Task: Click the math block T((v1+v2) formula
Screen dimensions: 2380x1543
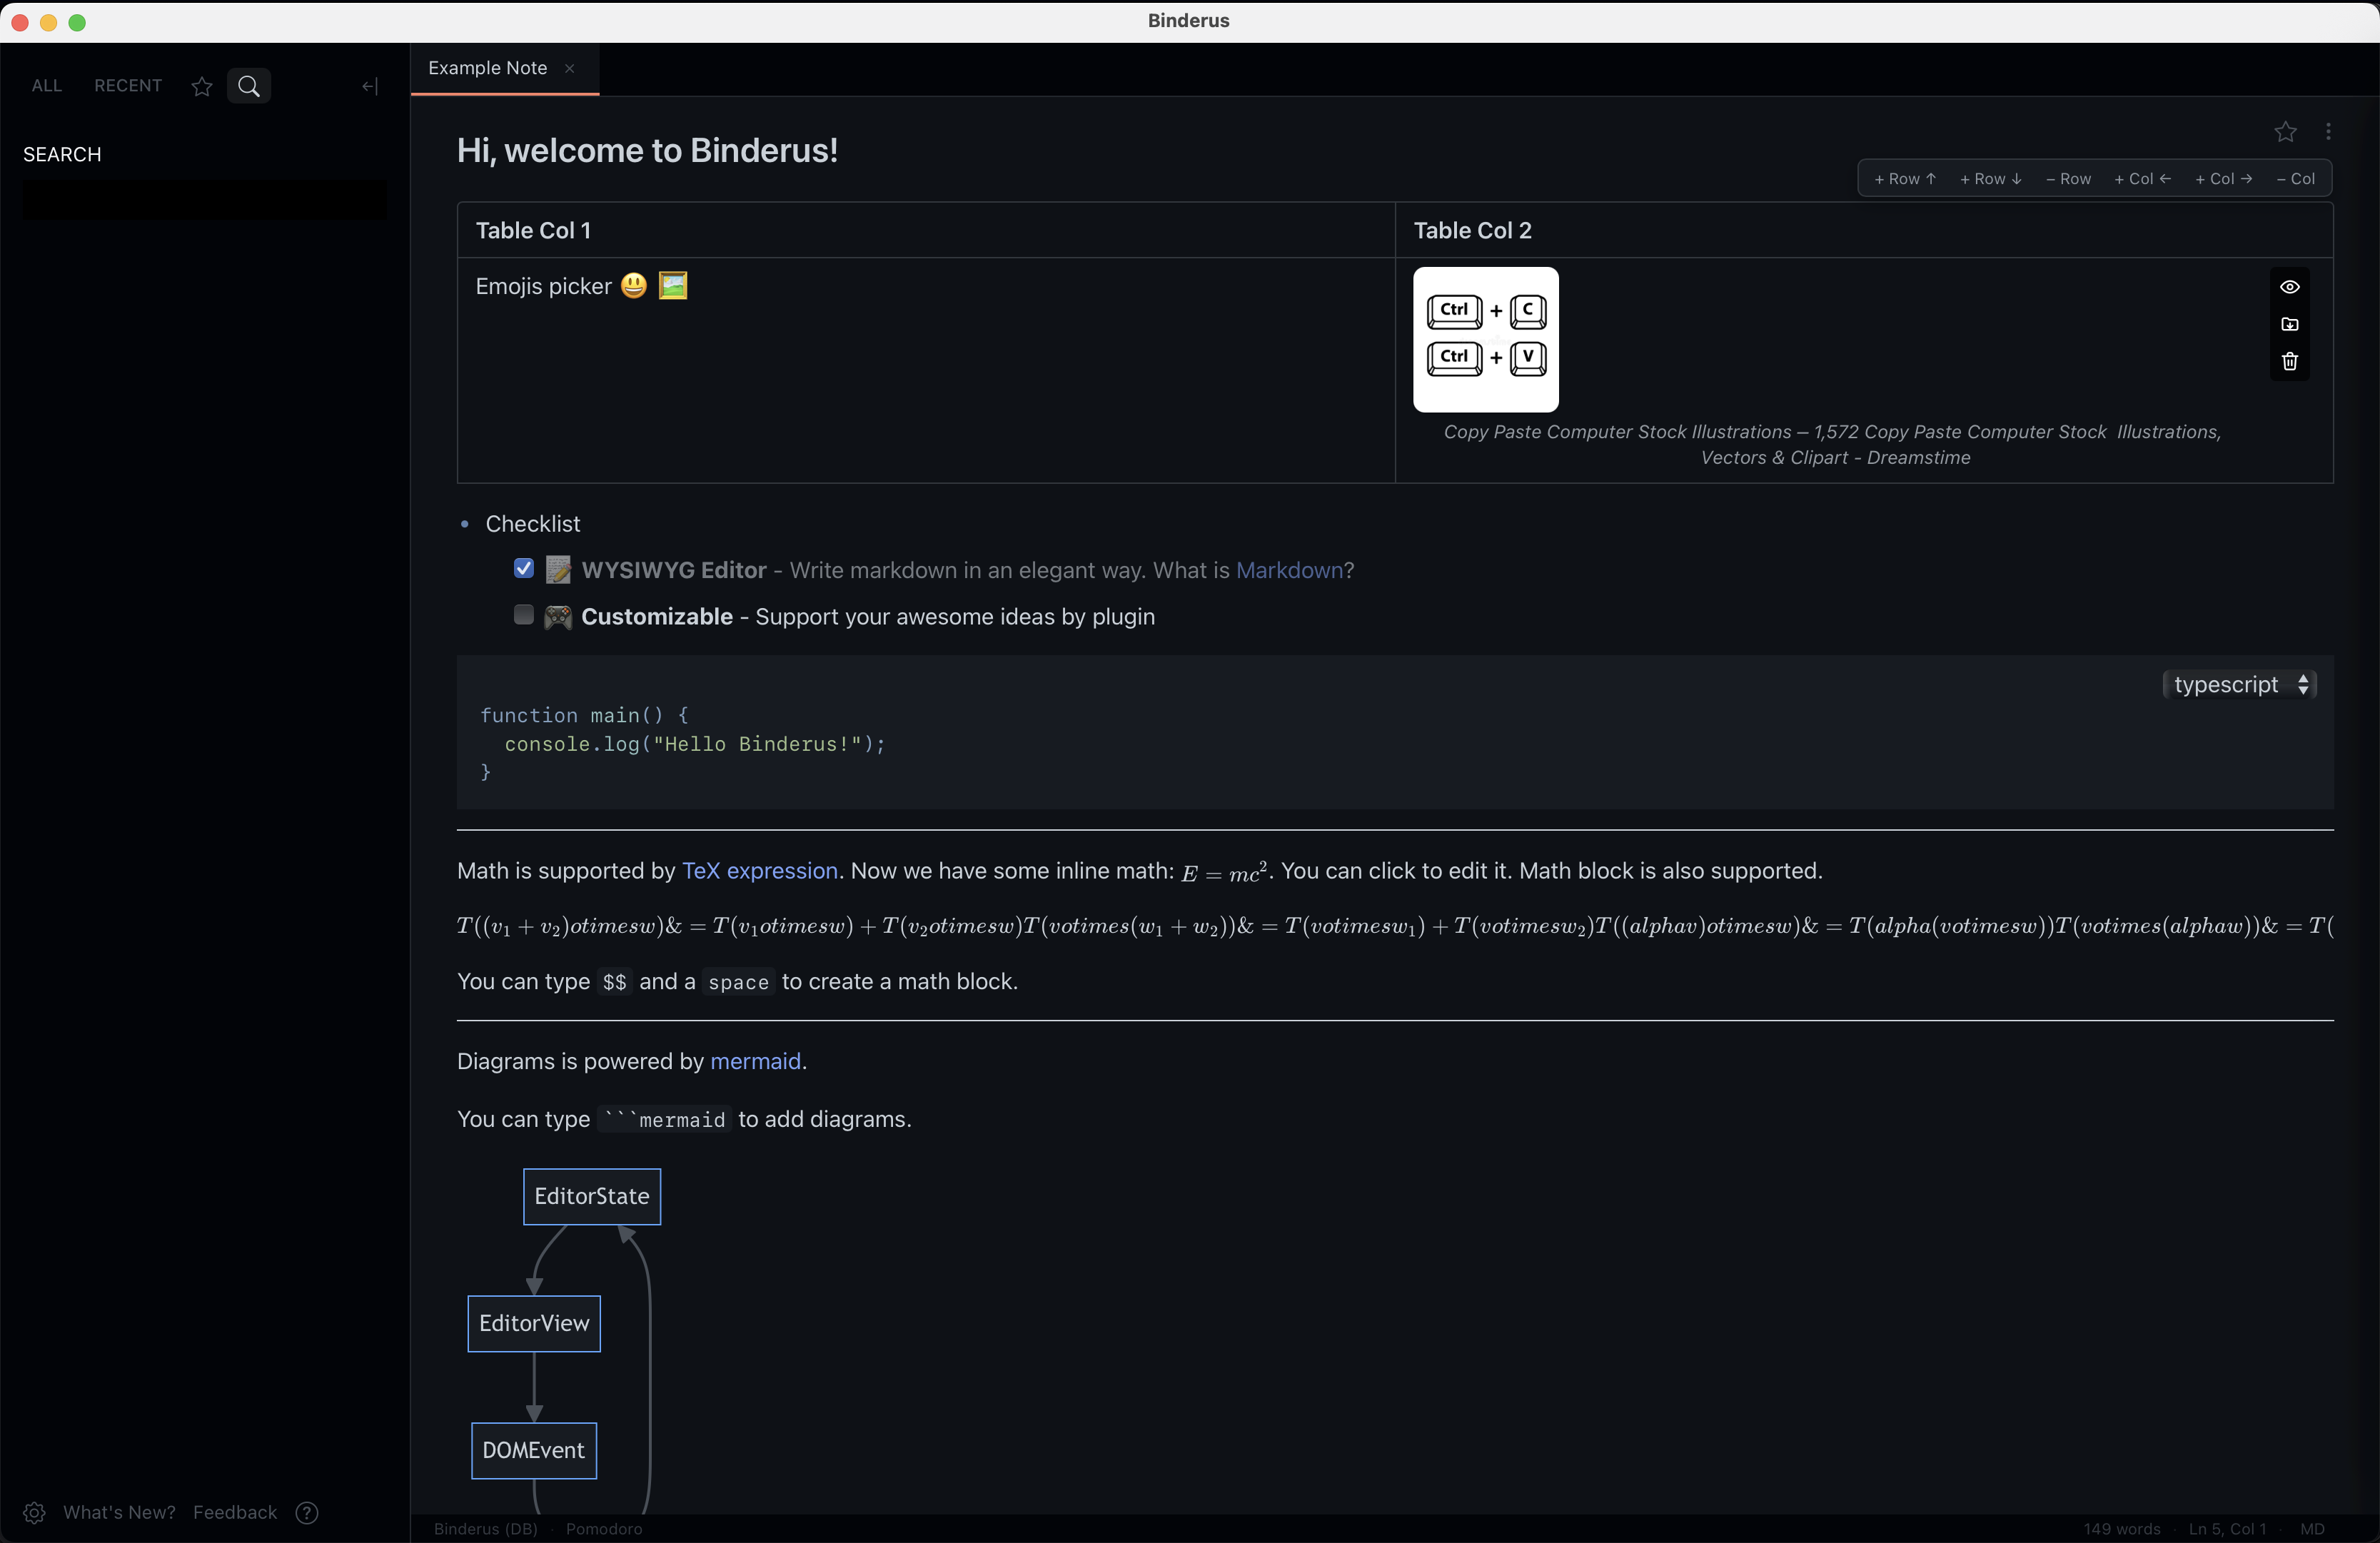Action: pos(1395,926)
